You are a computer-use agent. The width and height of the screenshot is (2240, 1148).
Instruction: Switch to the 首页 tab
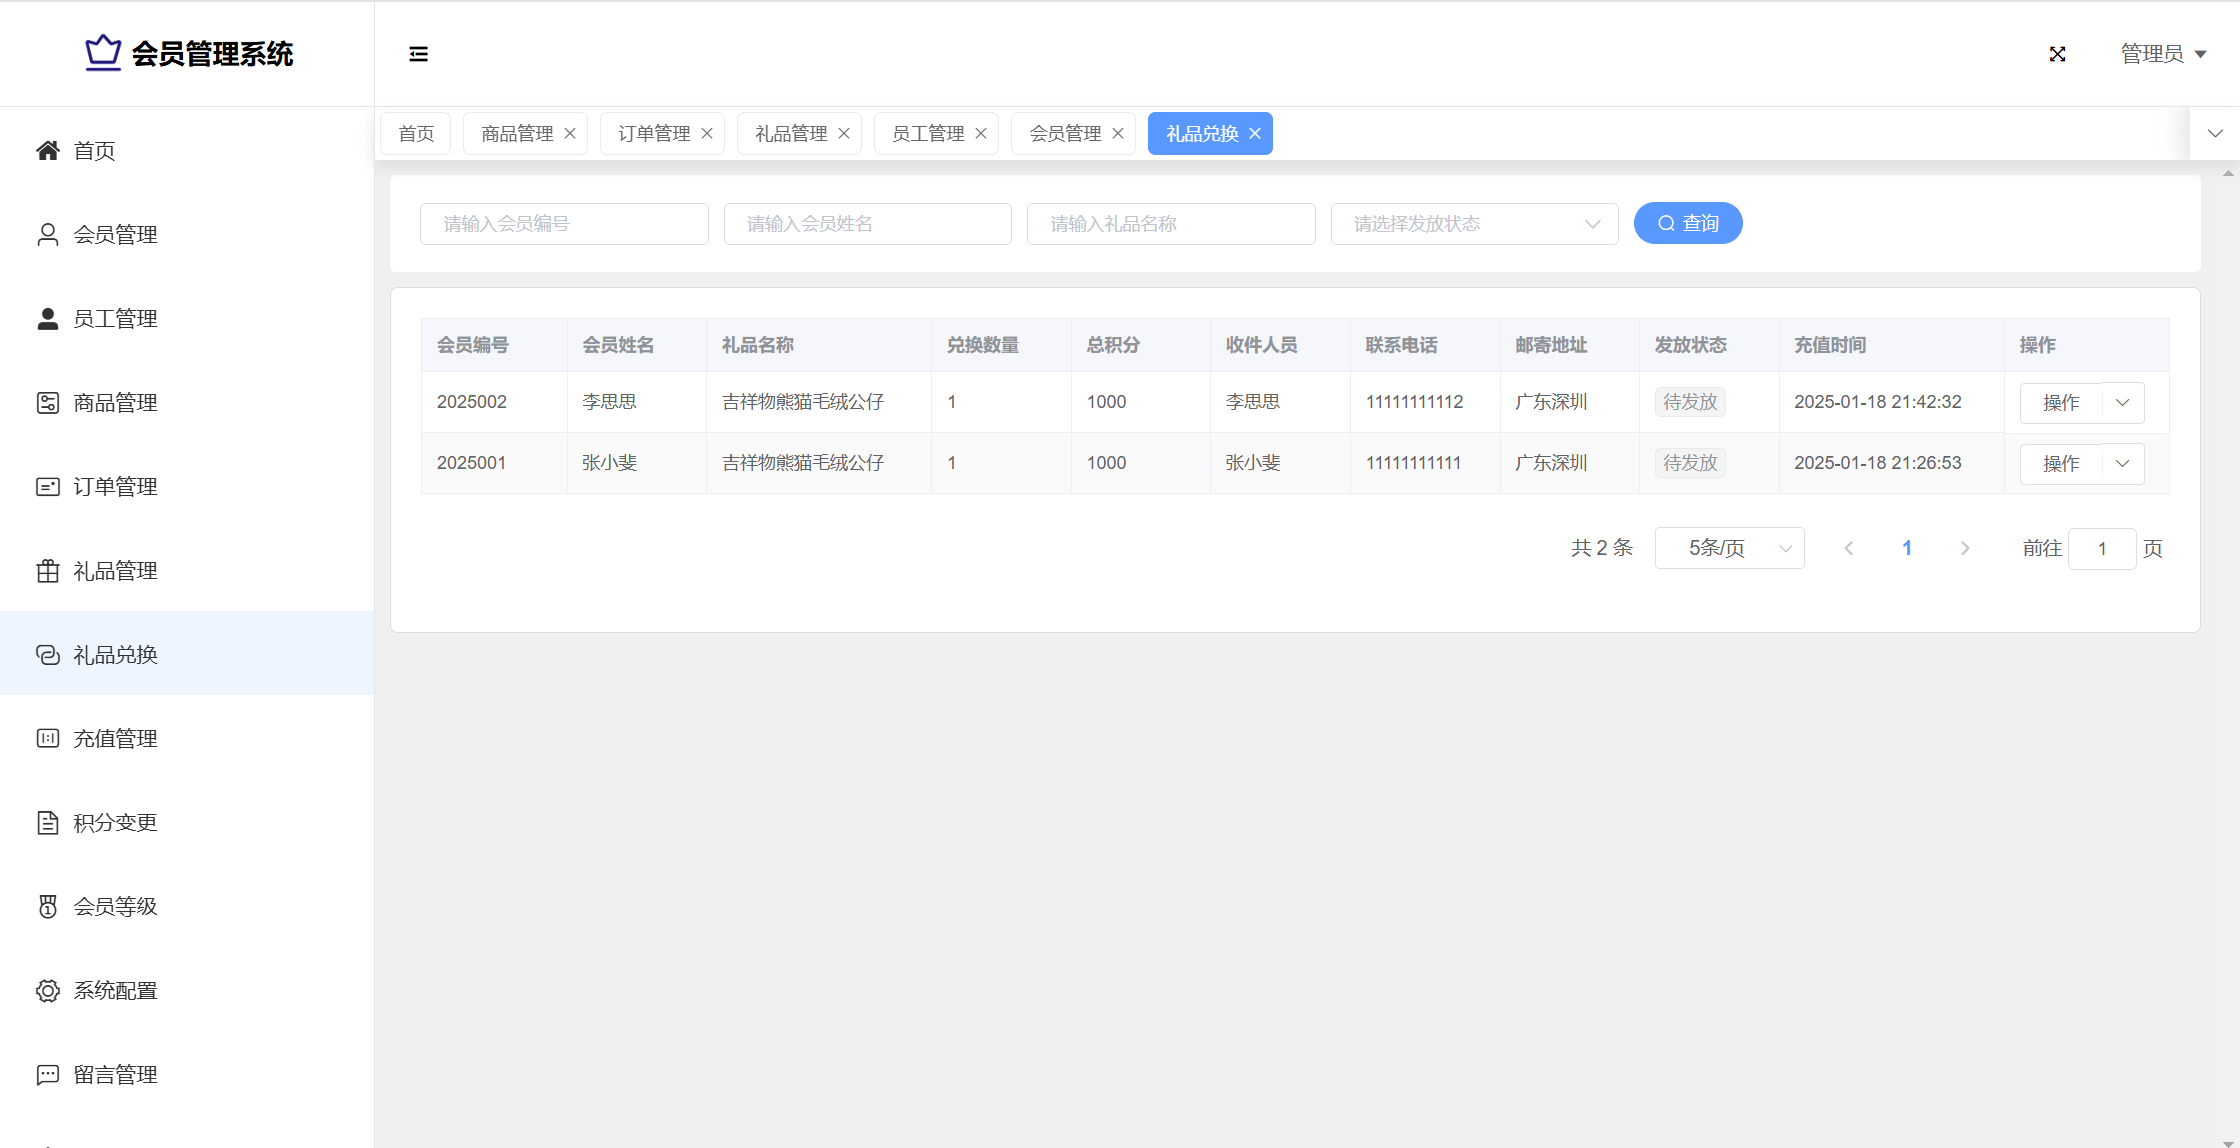click(416, 134)
